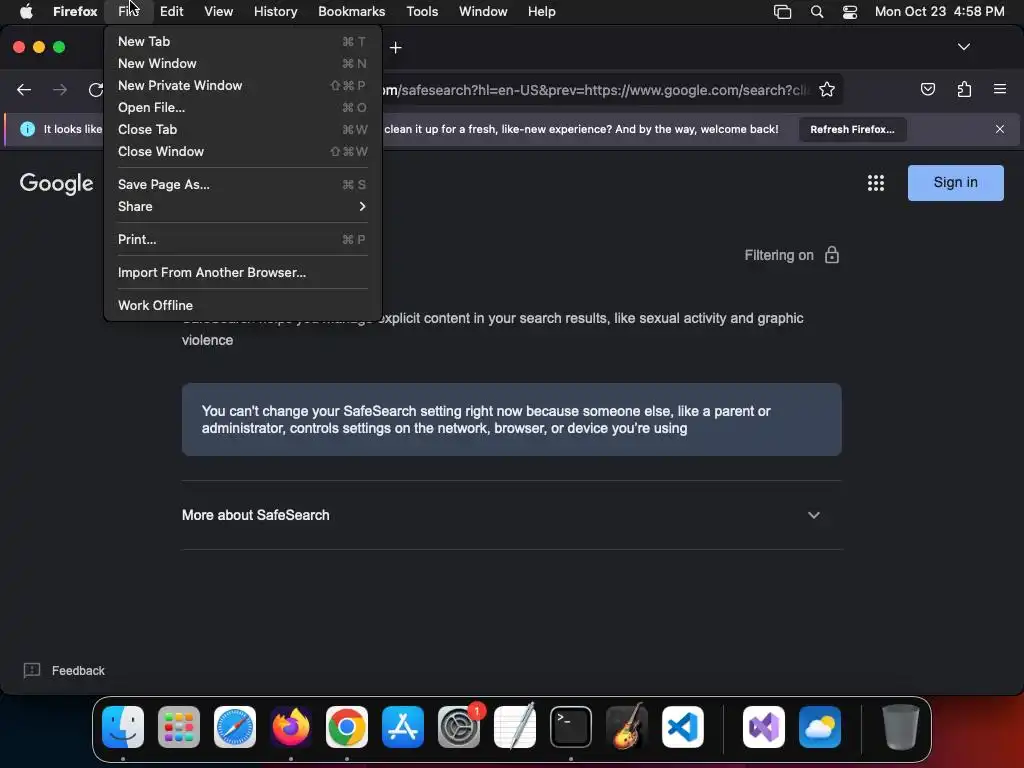Screen dimensions: 1024x768
Task: Select Import From Another Browser…
Action: click(x=242, y=273)
